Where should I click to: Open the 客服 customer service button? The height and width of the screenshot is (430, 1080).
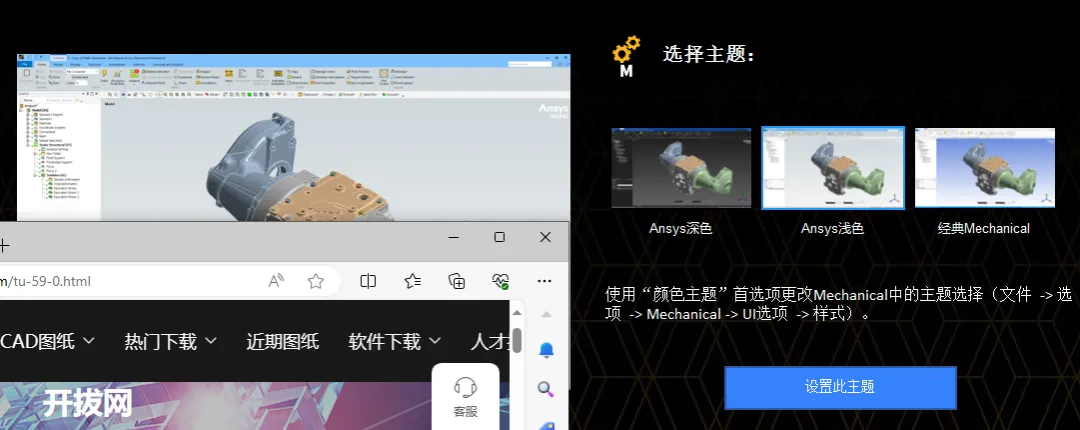coord(466,398)
